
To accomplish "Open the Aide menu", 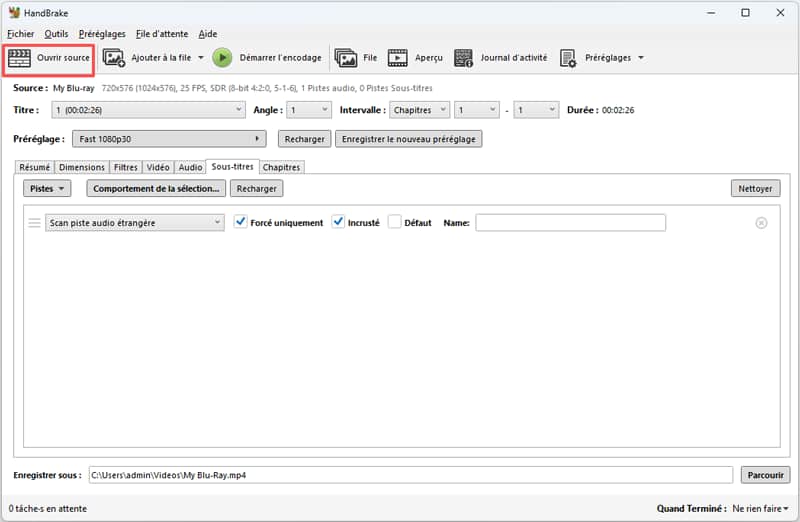I will (208, 34).
